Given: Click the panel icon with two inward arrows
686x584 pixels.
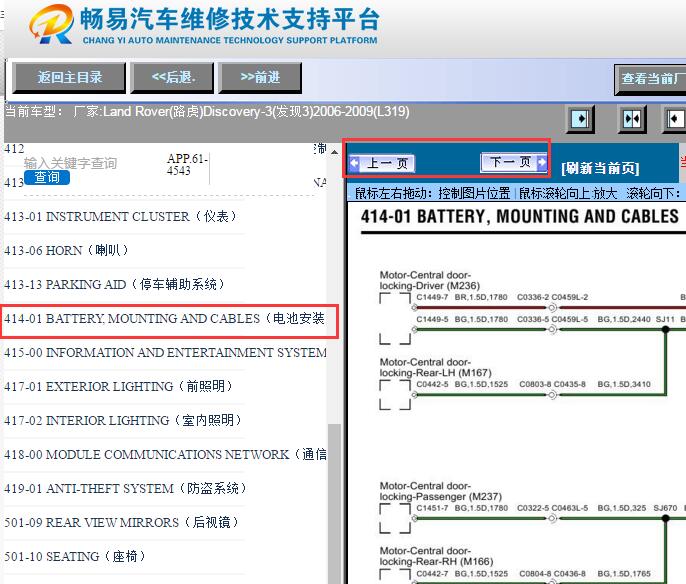Looking at the screenshot, I should pyautogui.click(x=632, y=119).
